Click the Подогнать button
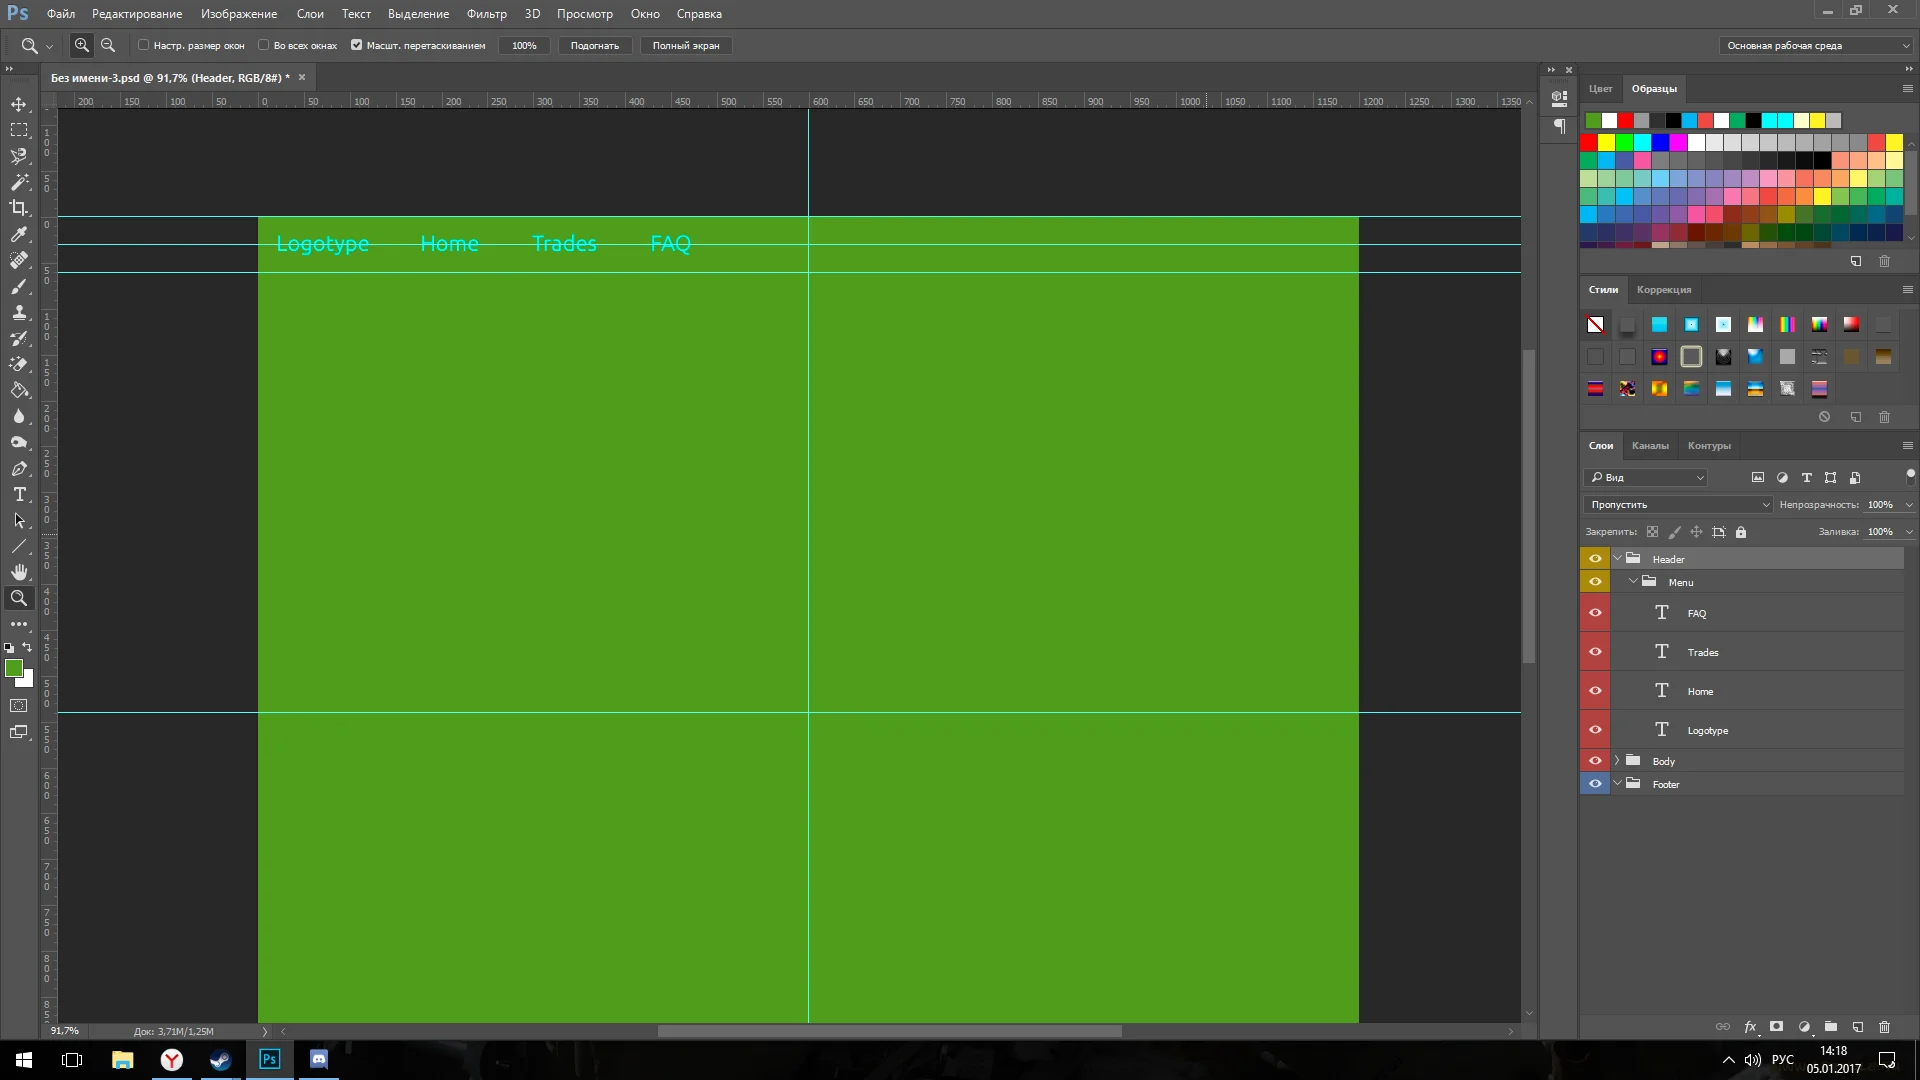1920x1080 pixels. click(x=594, y=46)
